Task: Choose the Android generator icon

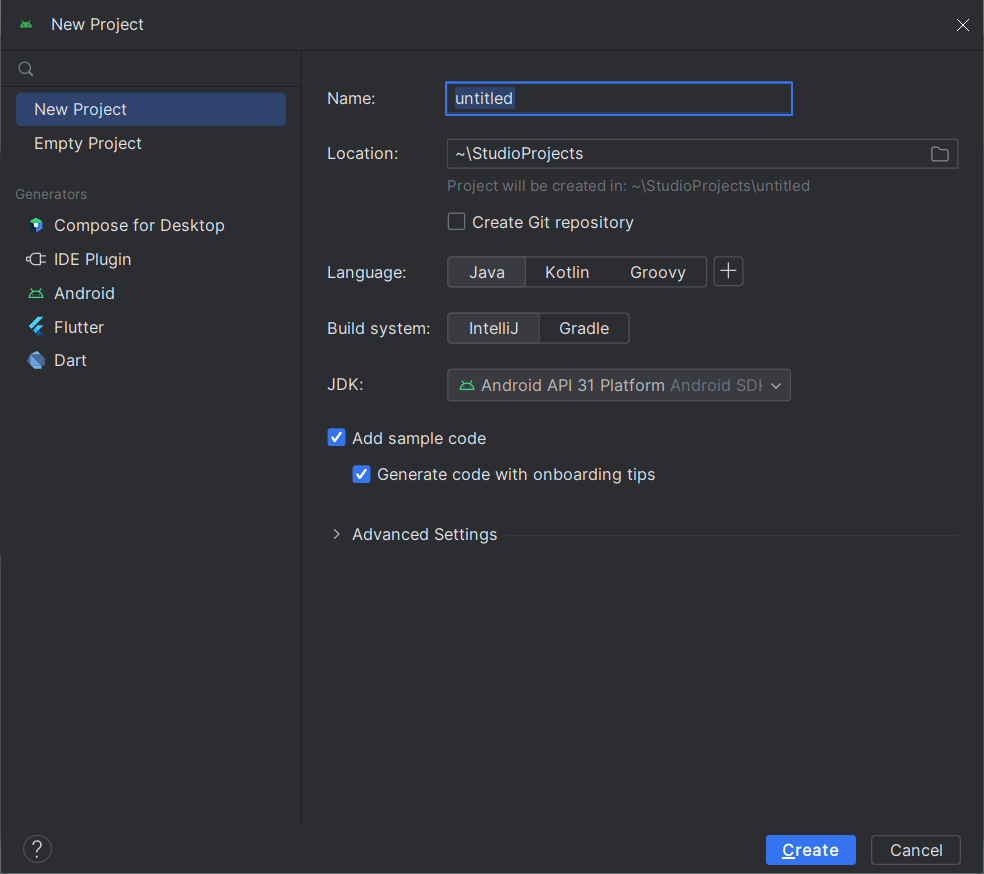Action: pos(36,293)
